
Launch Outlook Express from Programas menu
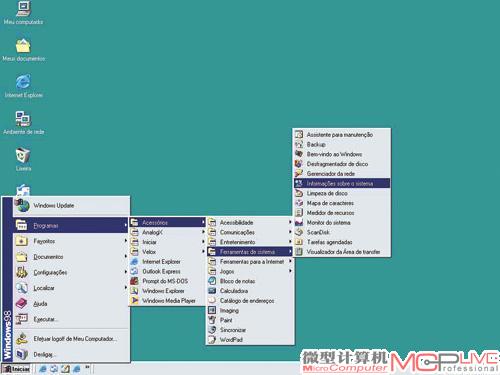click(168, 271)
